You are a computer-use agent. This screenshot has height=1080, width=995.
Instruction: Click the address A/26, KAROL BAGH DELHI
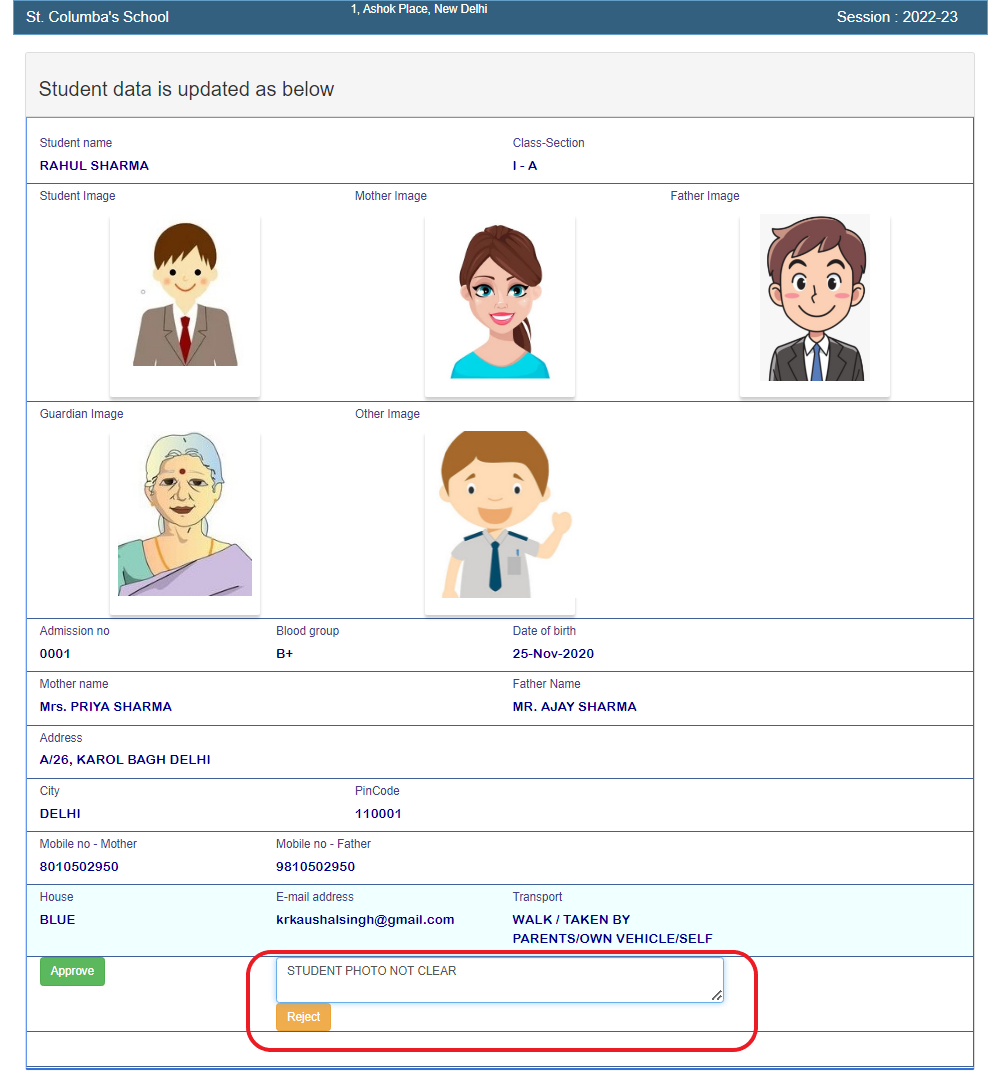pyautogui.click(x=125, y=760)
